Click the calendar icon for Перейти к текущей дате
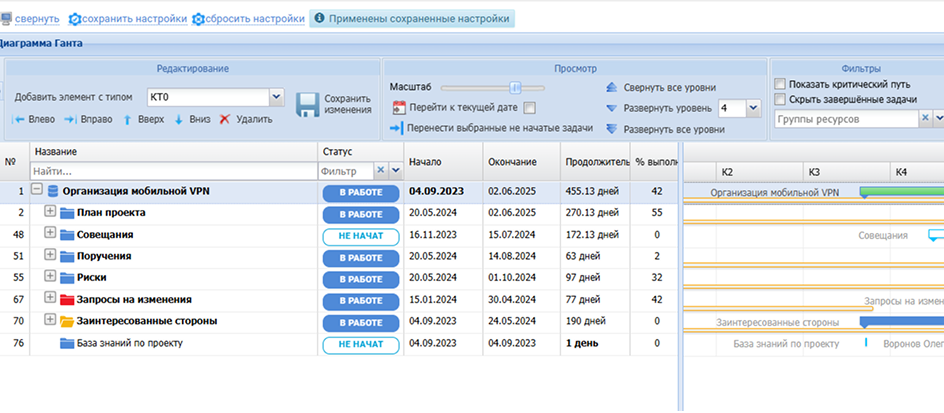The width and height of the screenshot is (944, 413). coord(398,107)
